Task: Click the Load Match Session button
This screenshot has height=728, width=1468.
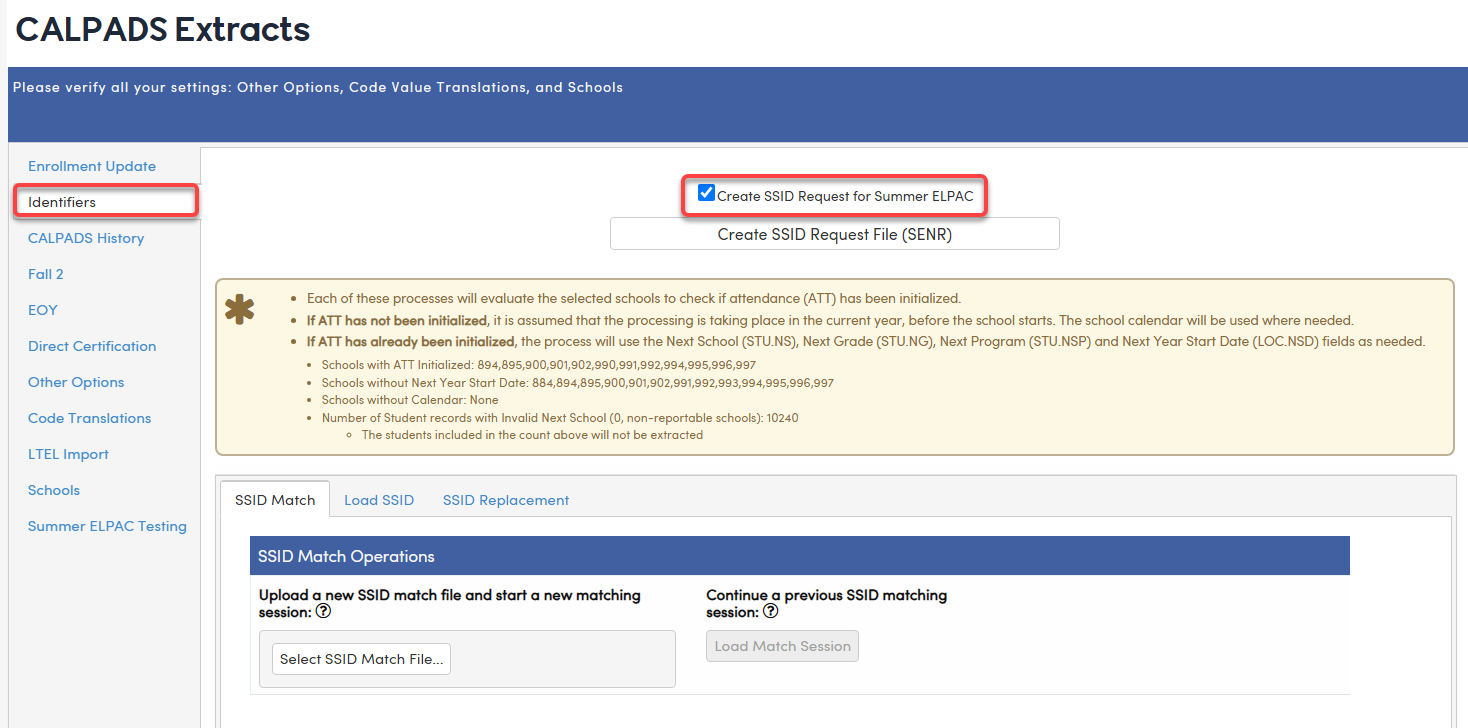Action: tap(783, 646)
